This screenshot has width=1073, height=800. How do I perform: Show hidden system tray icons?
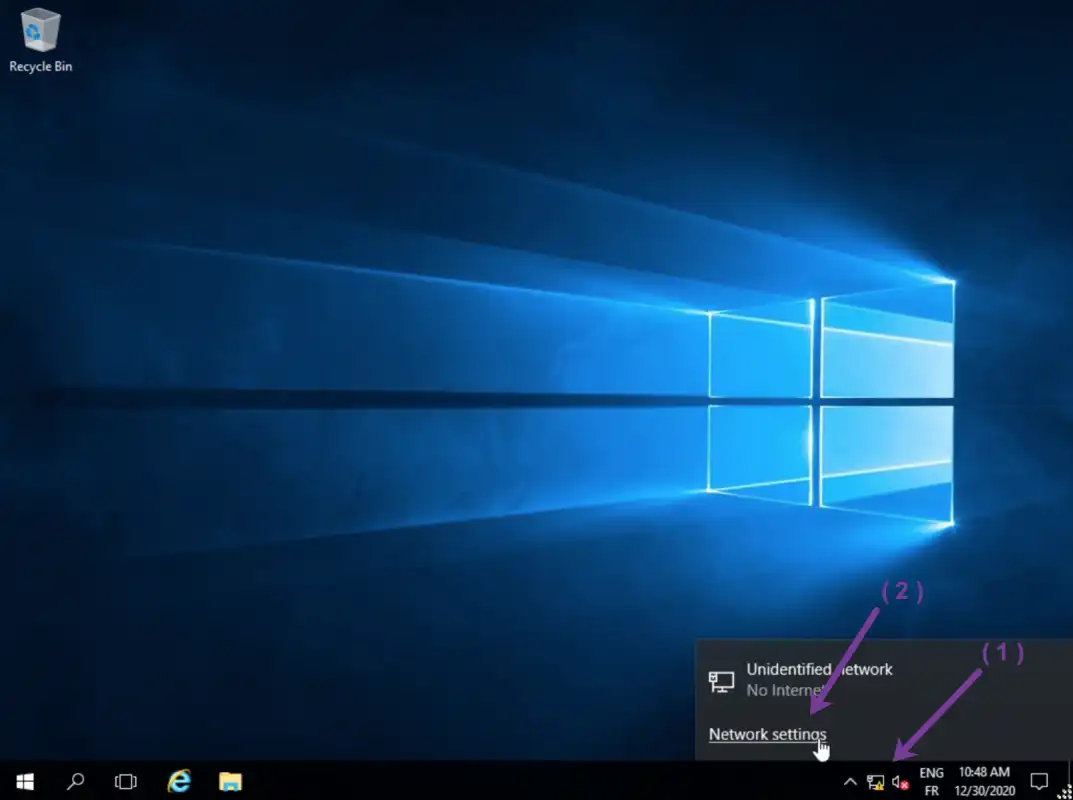pos(850,782)
